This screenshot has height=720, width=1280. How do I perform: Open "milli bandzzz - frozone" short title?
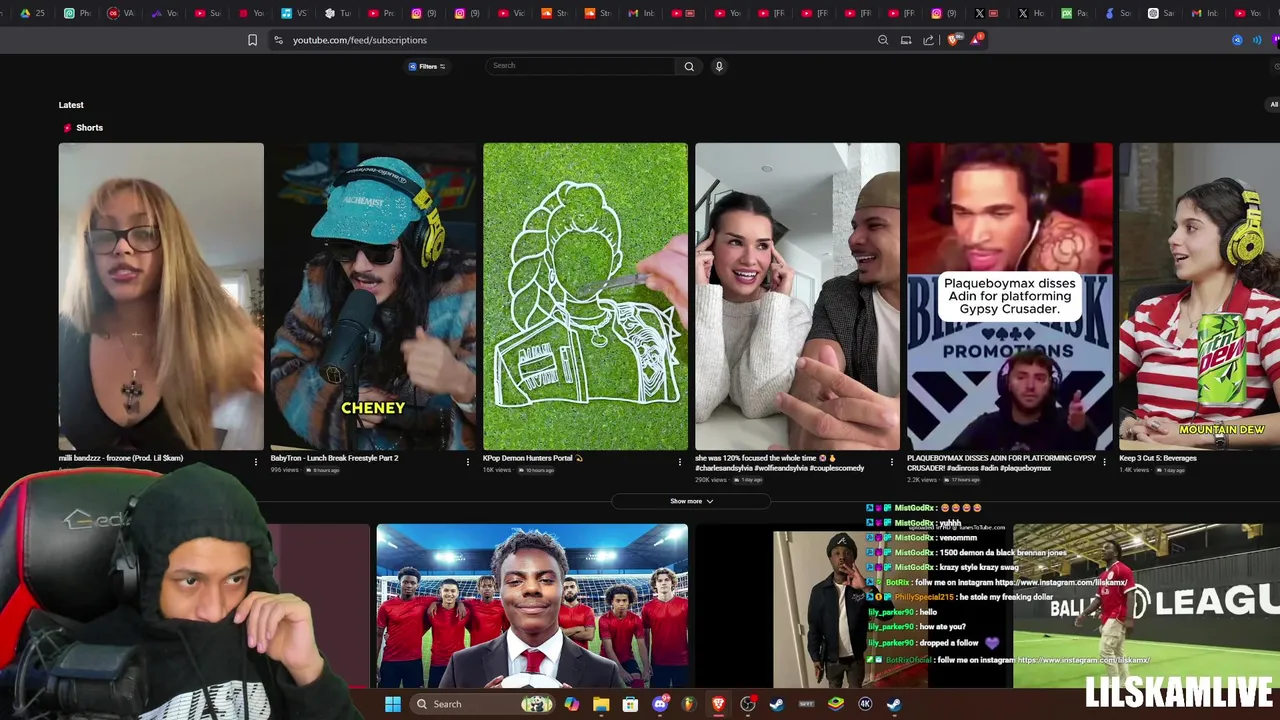click(x=121, y=458)
